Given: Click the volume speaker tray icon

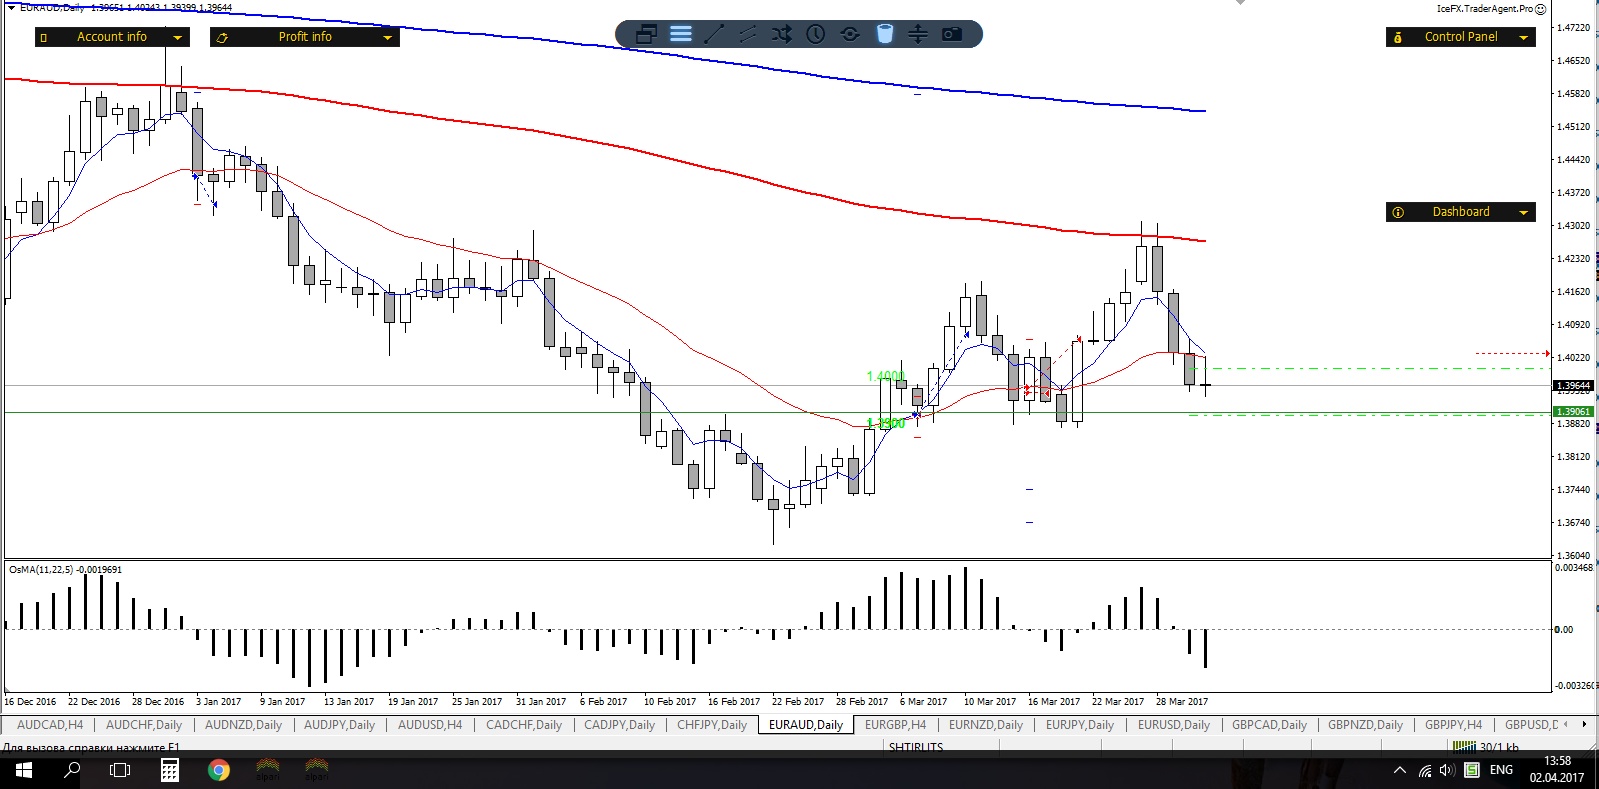Looking at the screenshot, I should [x=1447, y=770].
